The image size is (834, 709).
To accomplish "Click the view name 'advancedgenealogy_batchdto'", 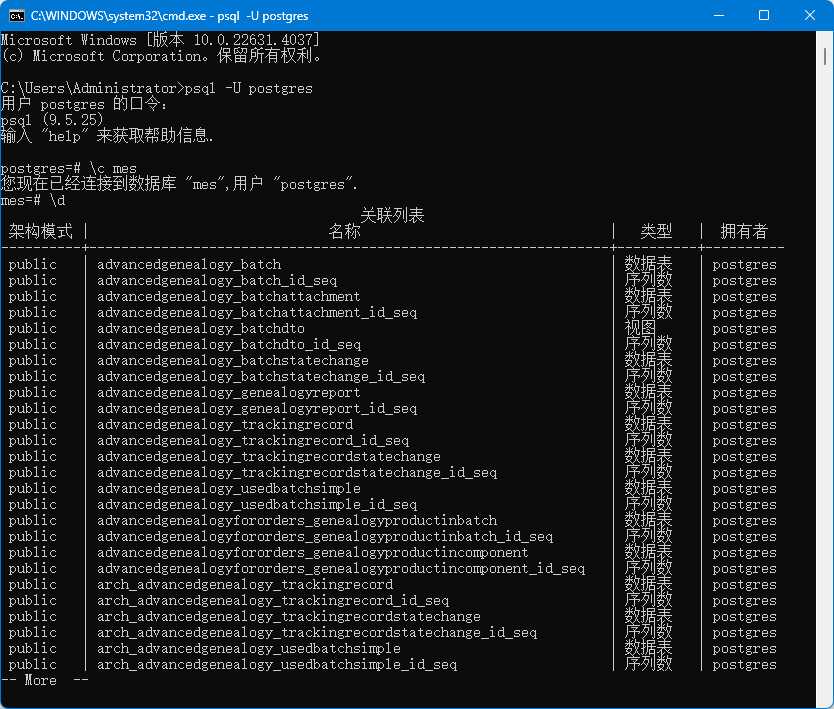I will pos(201,328).
